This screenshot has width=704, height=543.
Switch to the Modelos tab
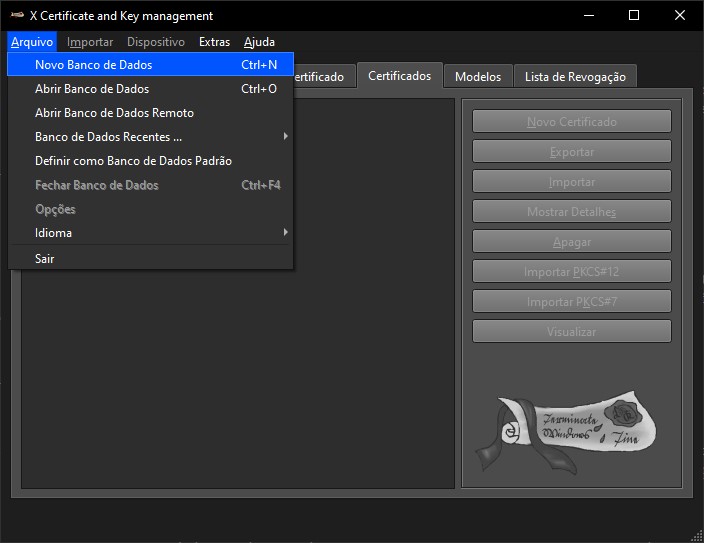click(x=478, y=77)
